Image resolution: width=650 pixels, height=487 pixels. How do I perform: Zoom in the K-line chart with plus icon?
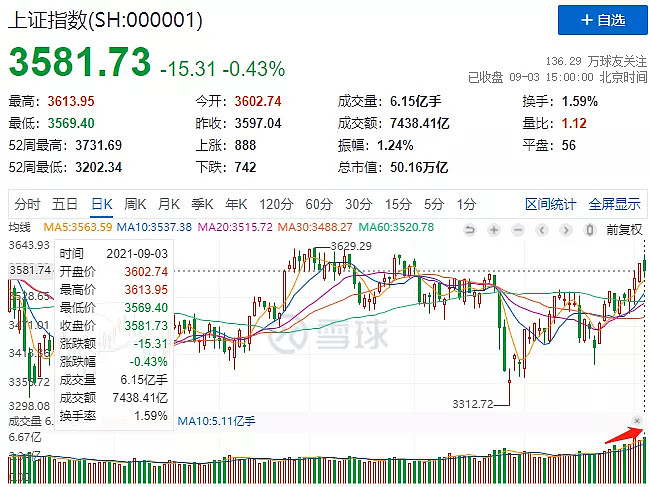(494, 230)
